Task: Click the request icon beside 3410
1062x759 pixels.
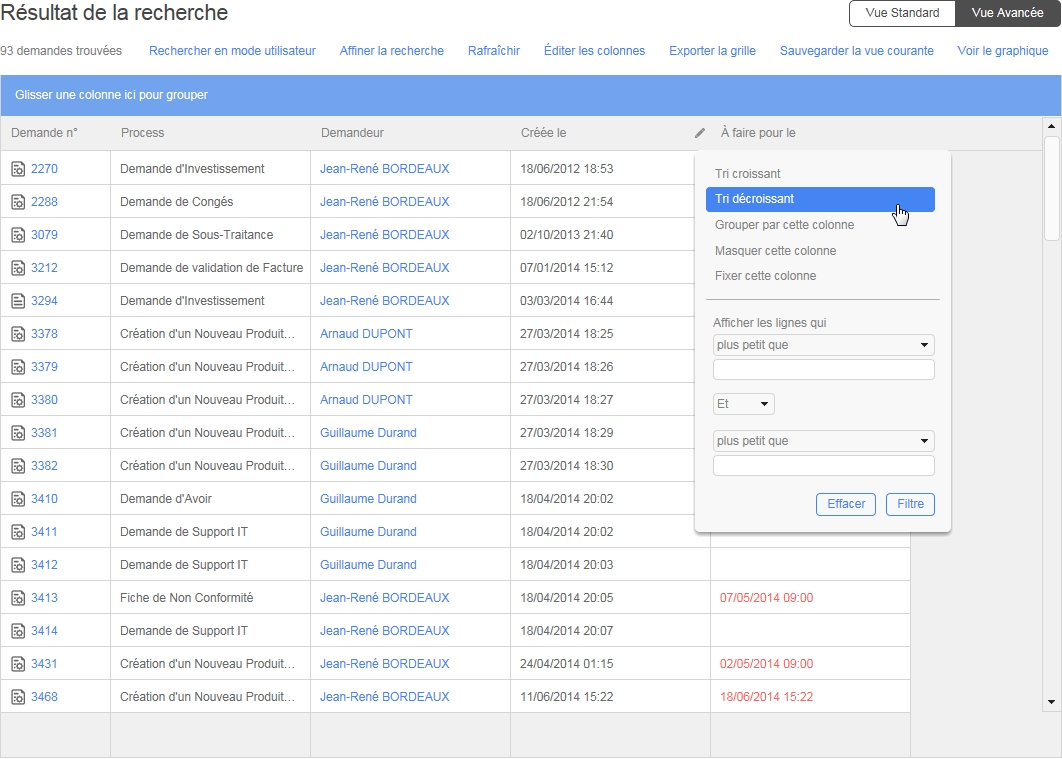Action: [x=18, y=499]
